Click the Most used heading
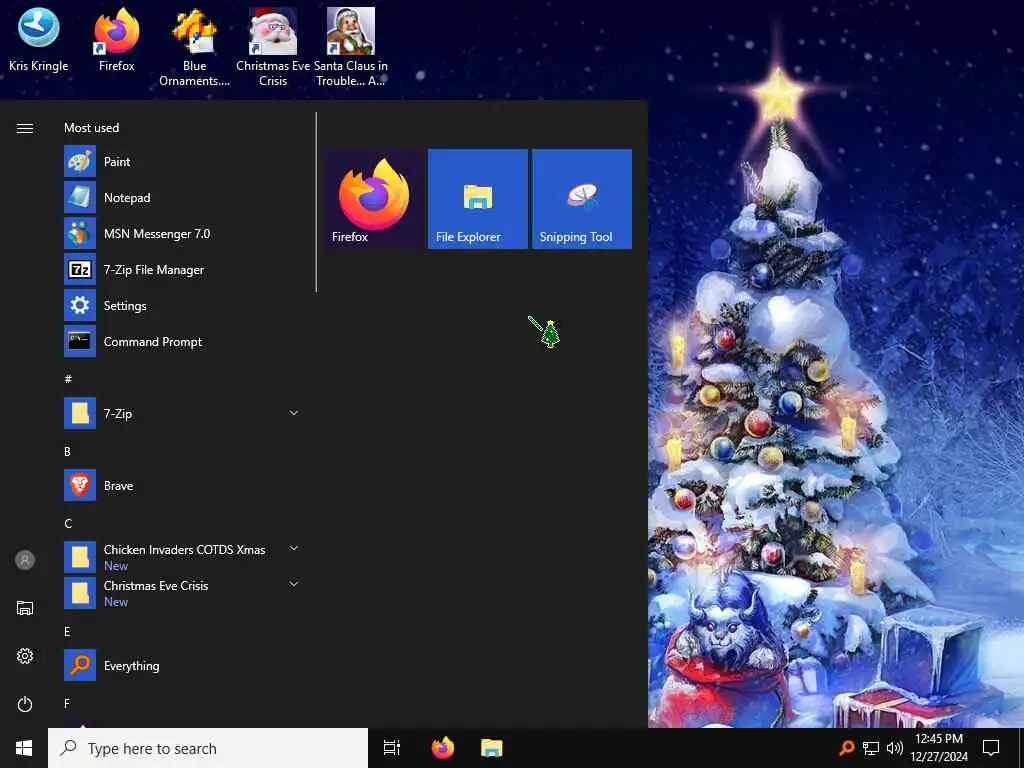 (91, 127)
